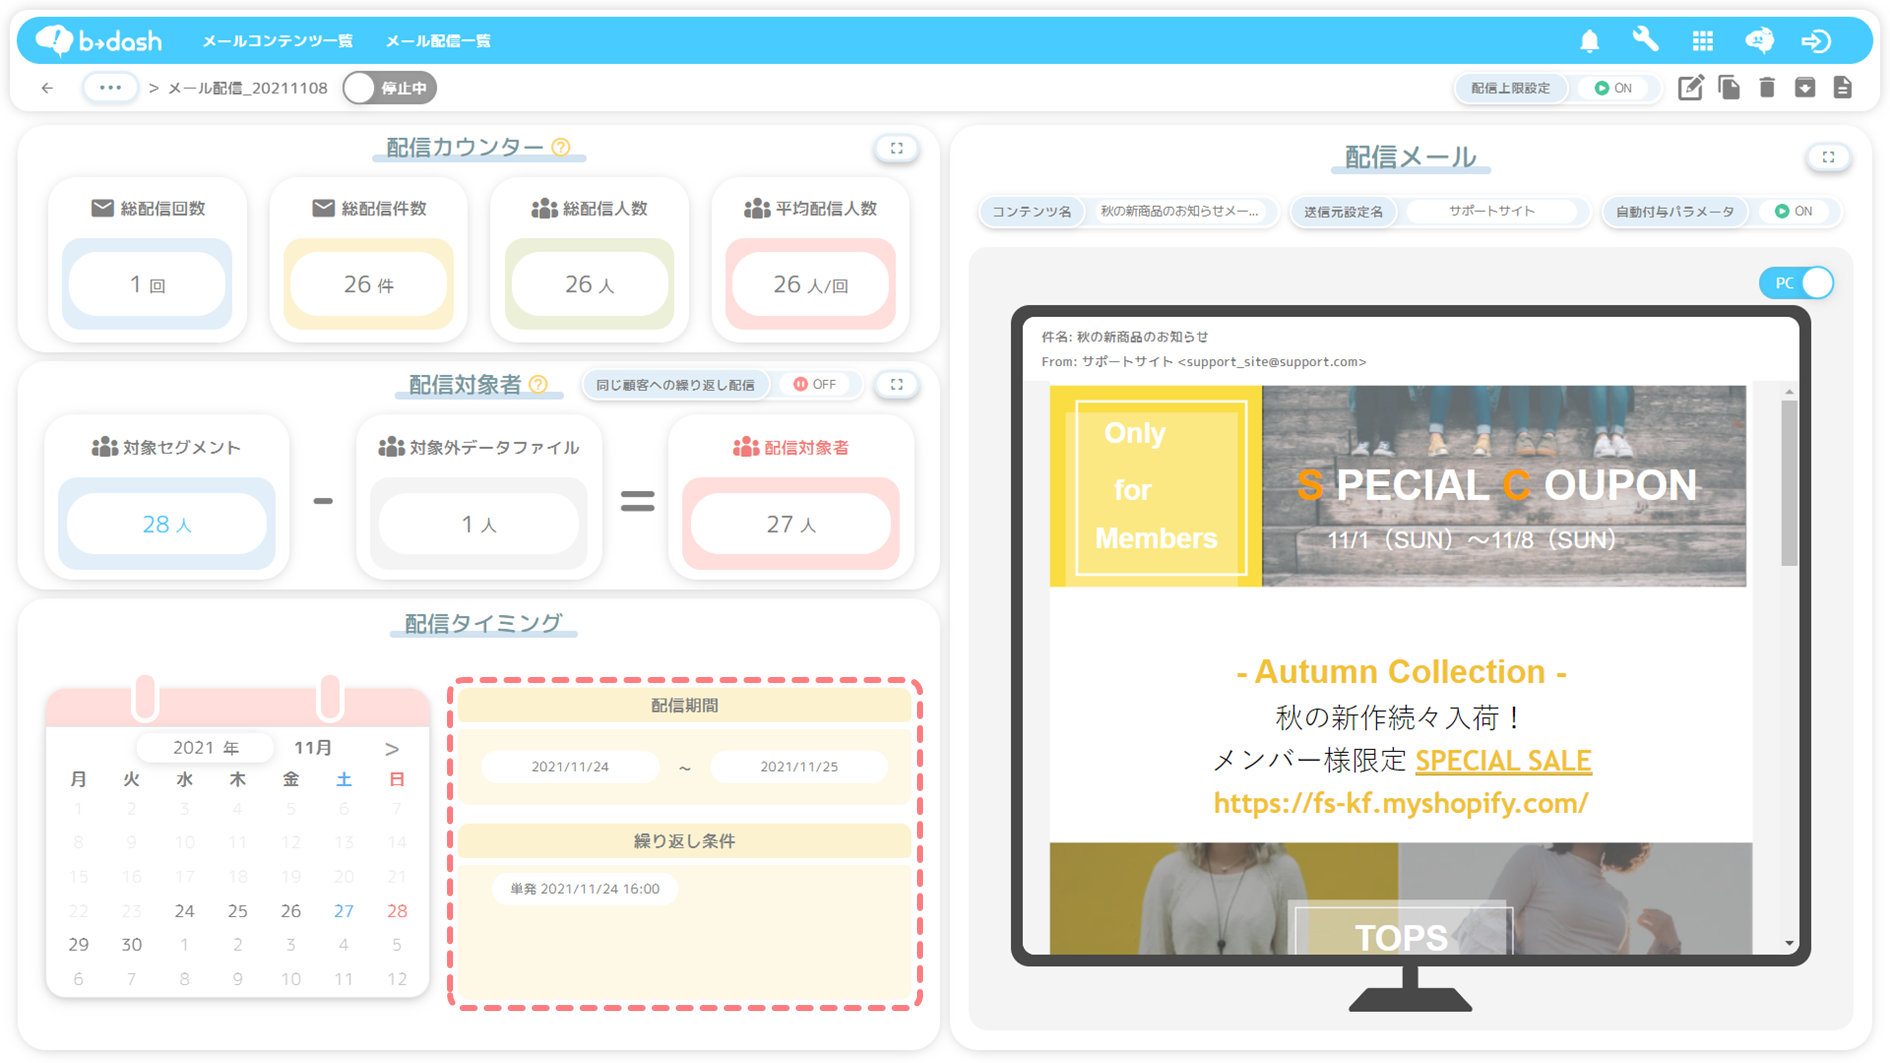Click the 平均配信人数 26 人/回 counter
Viewport: 1890px width, 1063px height.
click(810, 284)
